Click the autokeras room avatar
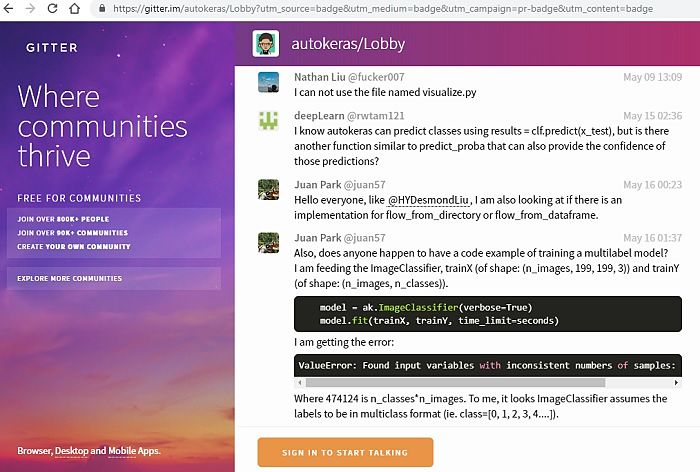The height and width of the screenshot is (472, 700). click(266, 43)
